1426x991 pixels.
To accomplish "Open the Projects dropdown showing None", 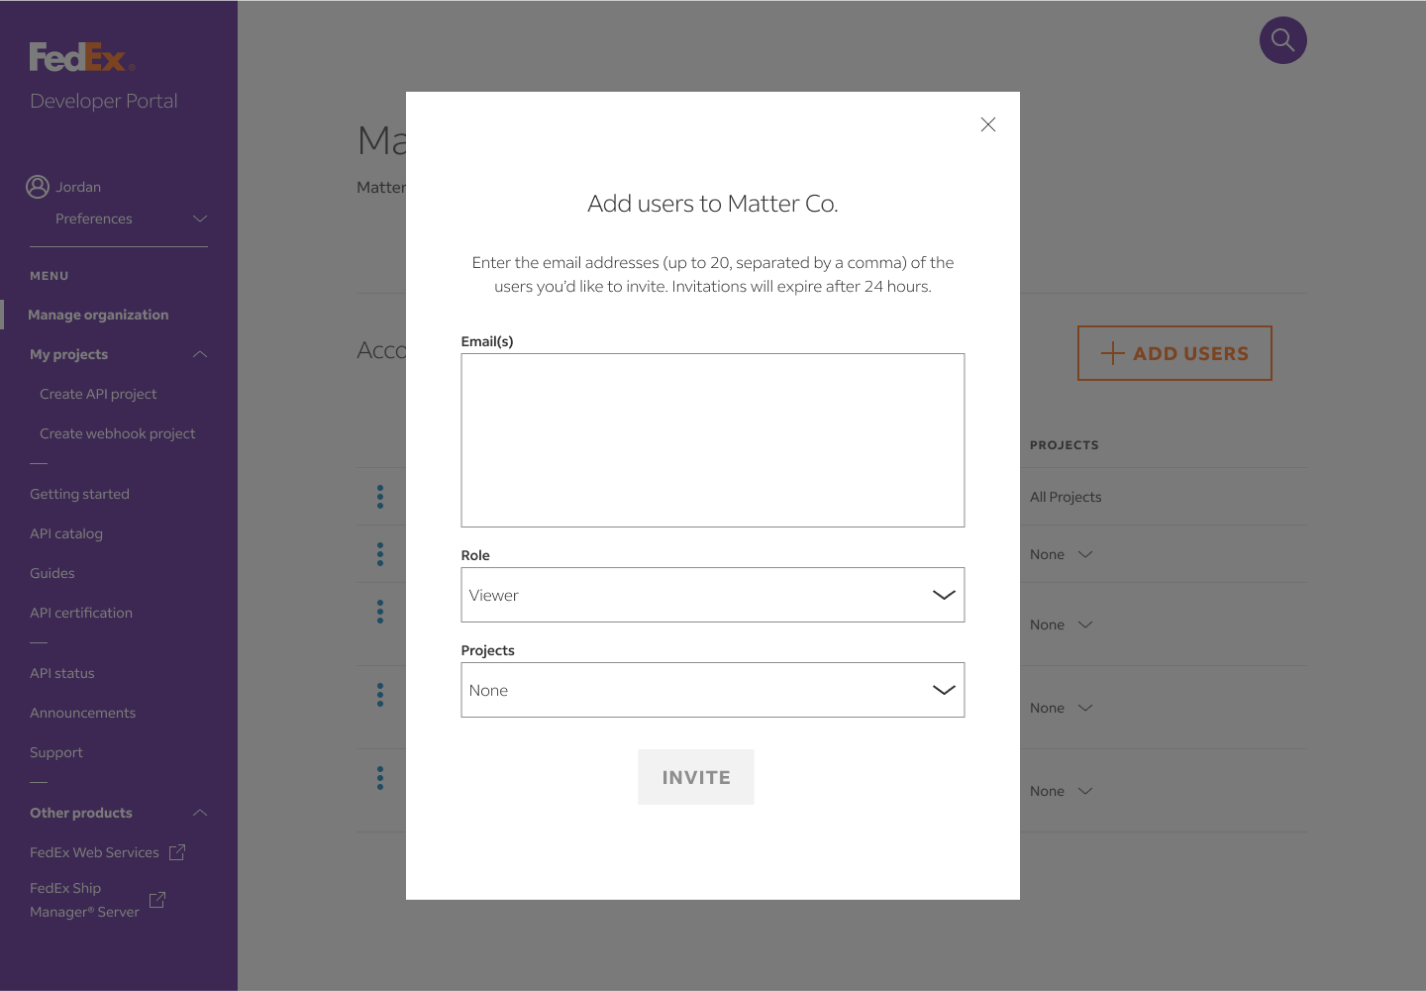I will 712,690.
